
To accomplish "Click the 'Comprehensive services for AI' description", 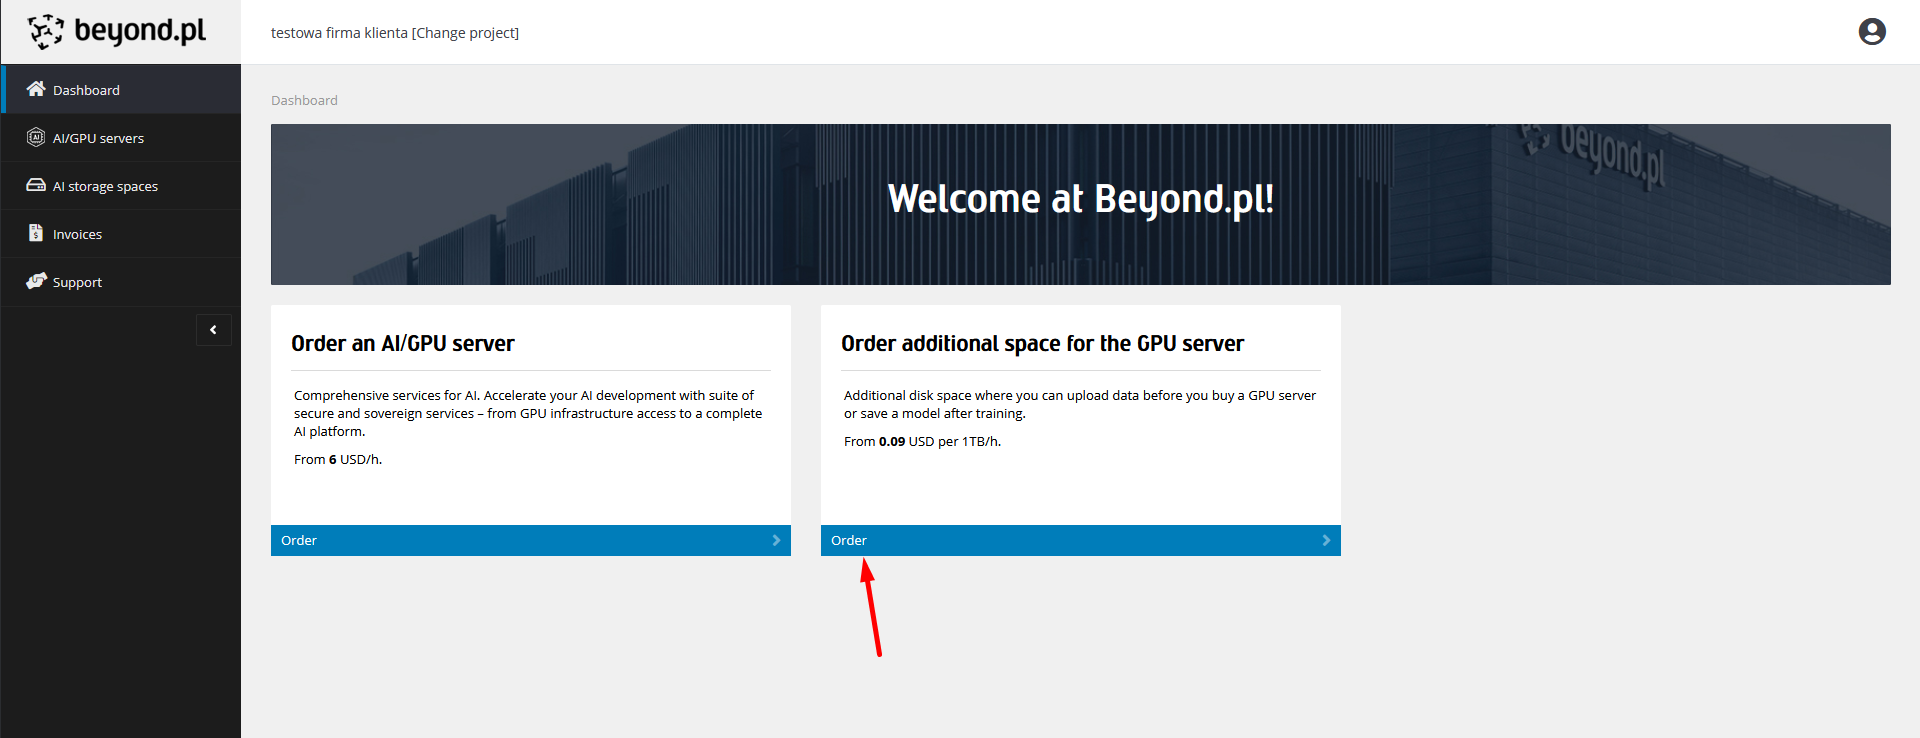I will coord(528,413).
